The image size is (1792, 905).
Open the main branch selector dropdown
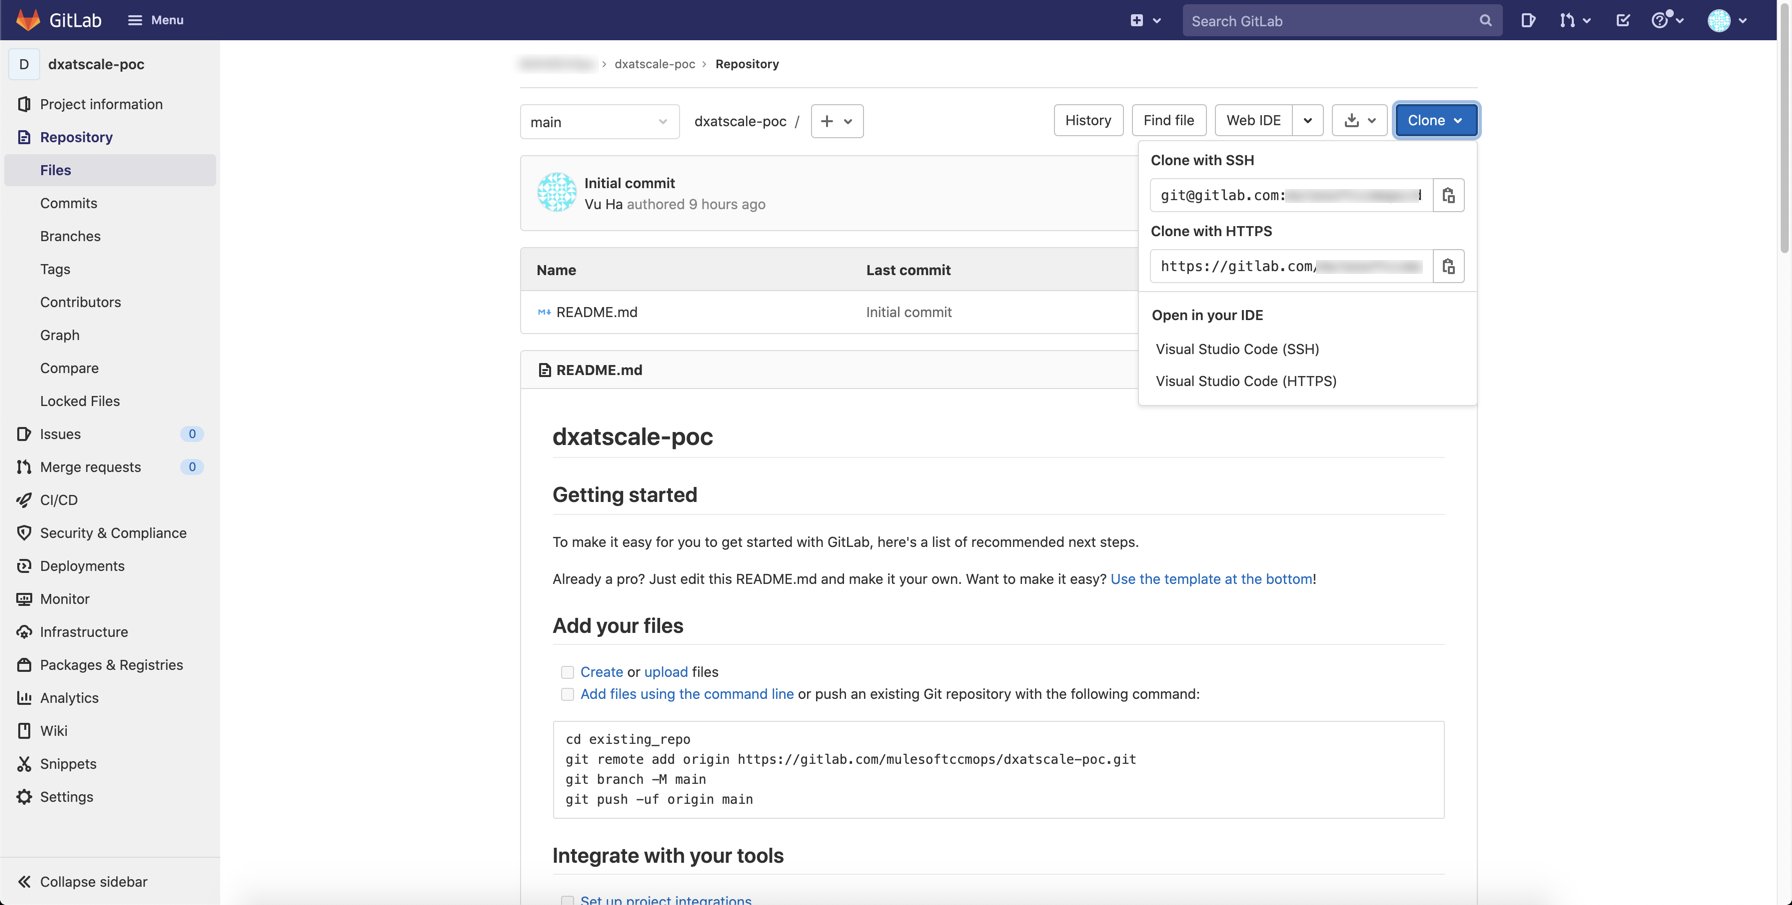[599, 122]
